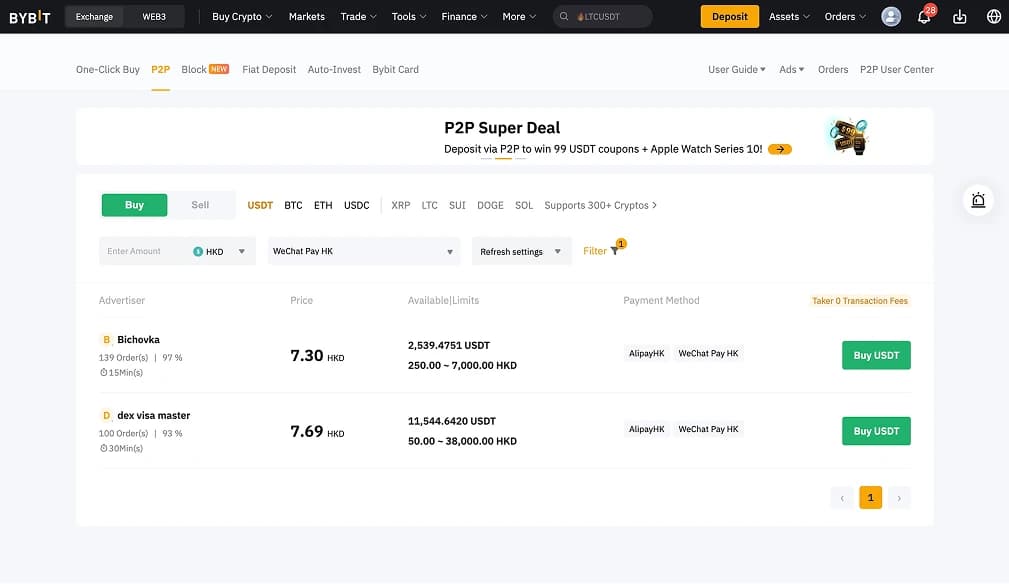Open the Refresh settings dropdown

pyautogui.click(x=520, y=252)
